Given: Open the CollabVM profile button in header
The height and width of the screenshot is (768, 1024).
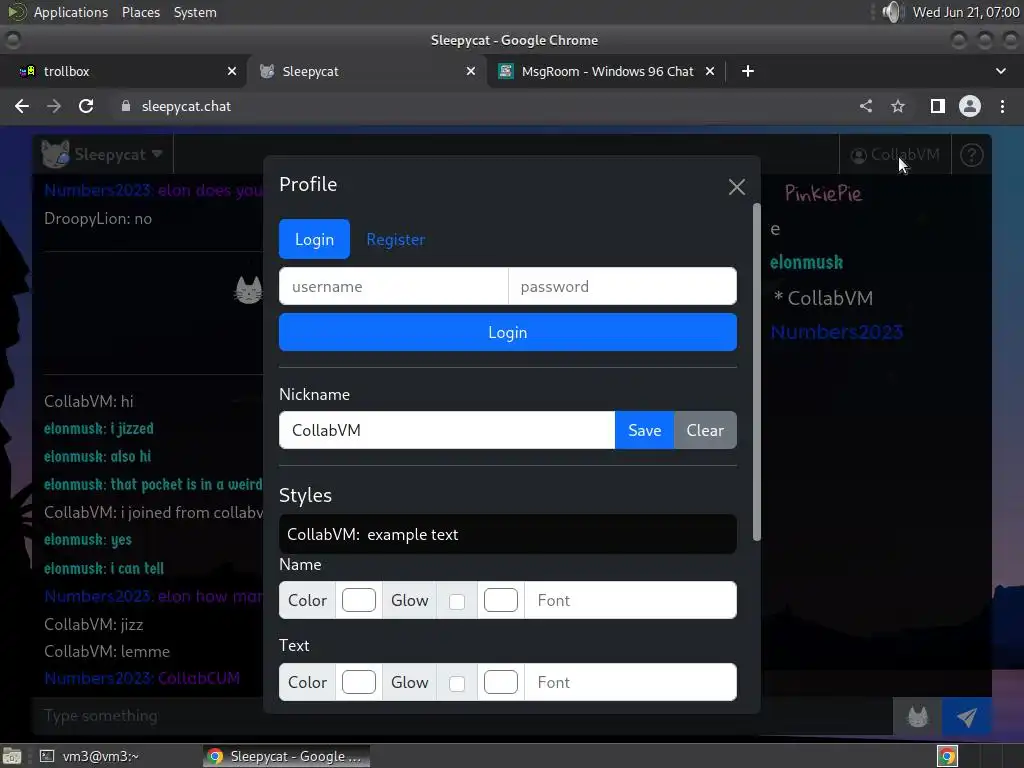Looking at the screenshot, I should tap(895, 155).
